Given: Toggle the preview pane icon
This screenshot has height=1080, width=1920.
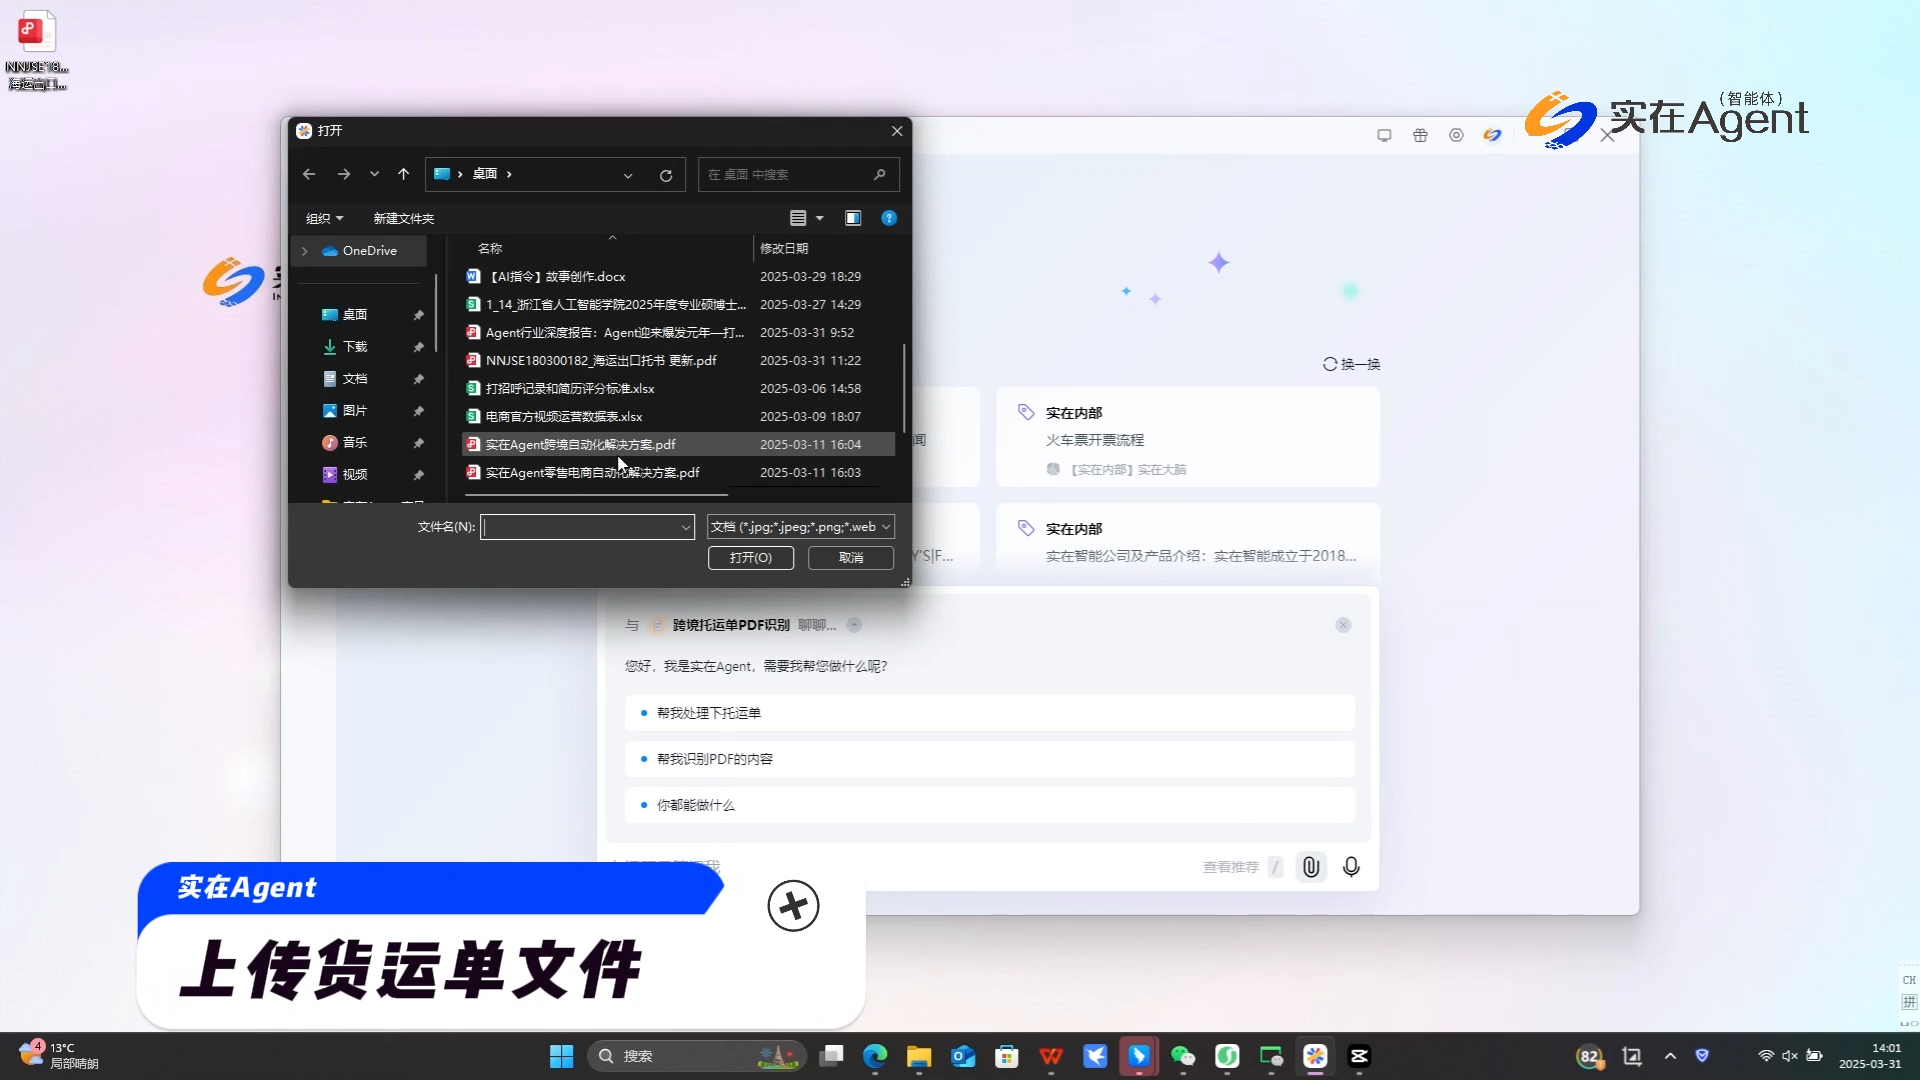Looking at the screenshot, I should 853,218.
